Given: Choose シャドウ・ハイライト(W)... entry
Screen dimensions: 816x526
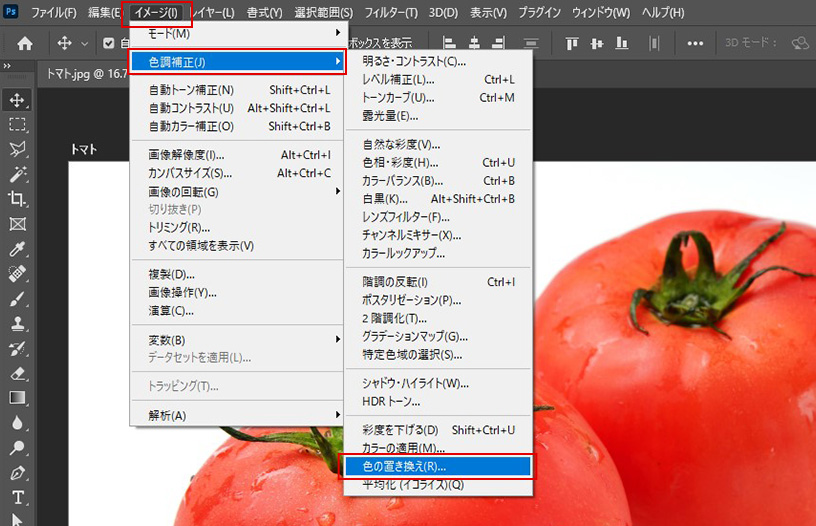Looking at the screenshot, I should click(x=438, y=383).
